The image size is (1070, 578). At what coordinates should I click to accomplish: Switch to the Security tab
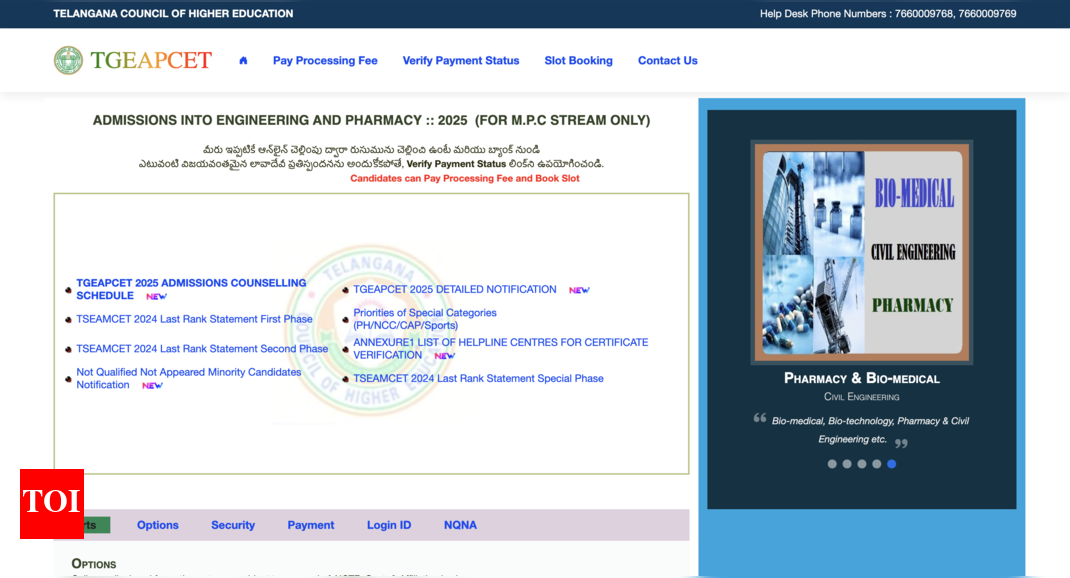coord(233,525)
